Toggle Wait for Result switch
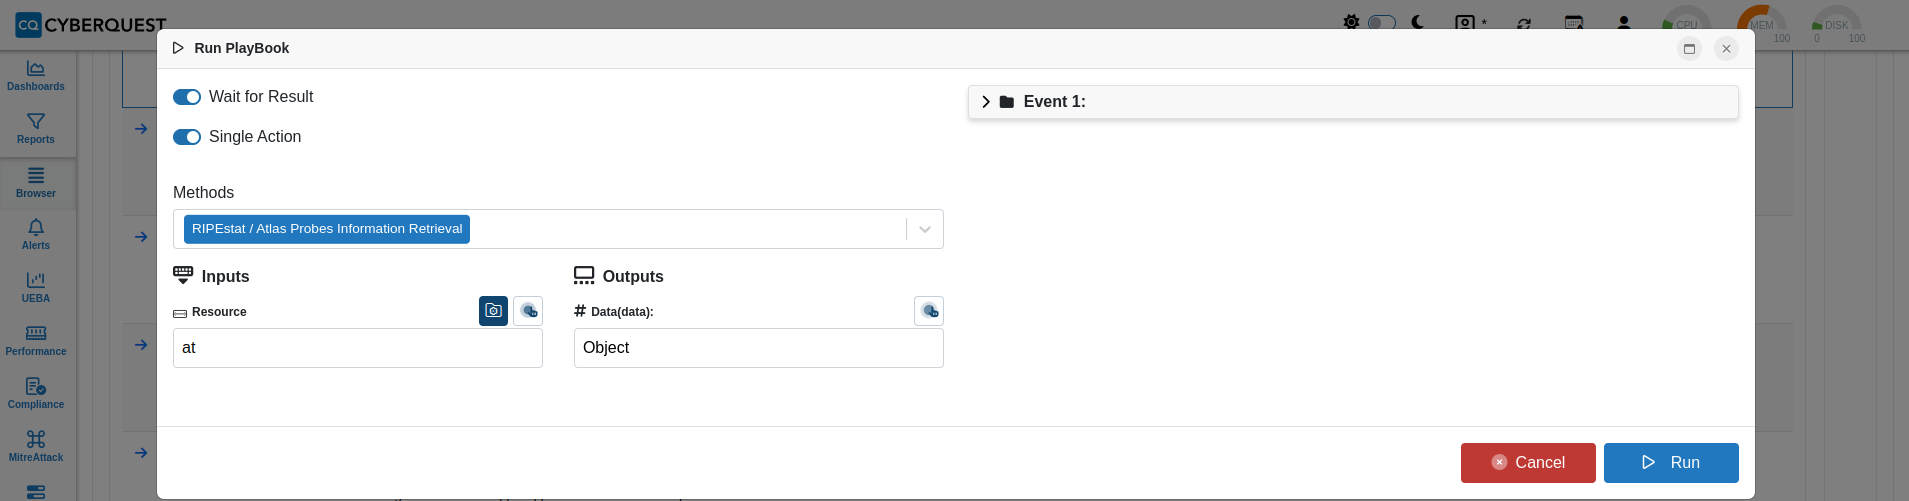This screenshot has height=501, width=1909. [187, 97]
